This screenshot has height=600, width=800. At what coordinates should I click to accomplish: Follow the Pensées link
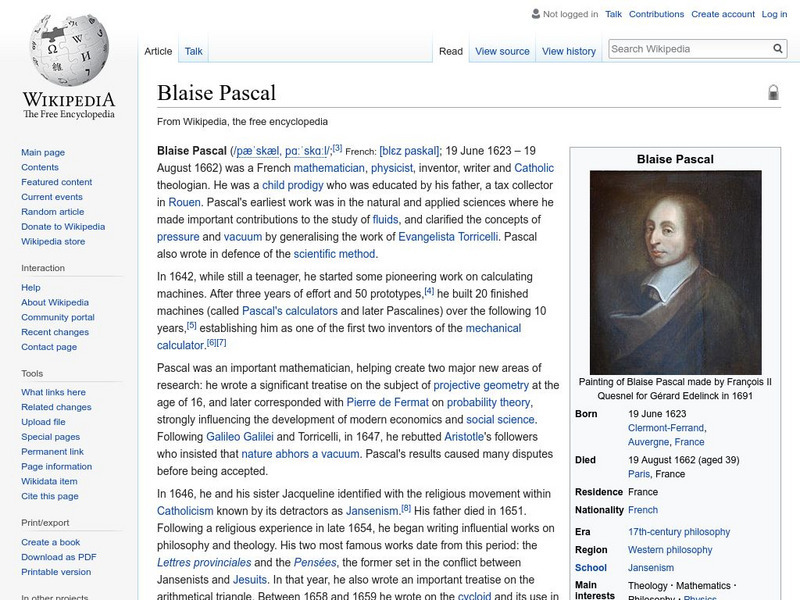point(315,562)
